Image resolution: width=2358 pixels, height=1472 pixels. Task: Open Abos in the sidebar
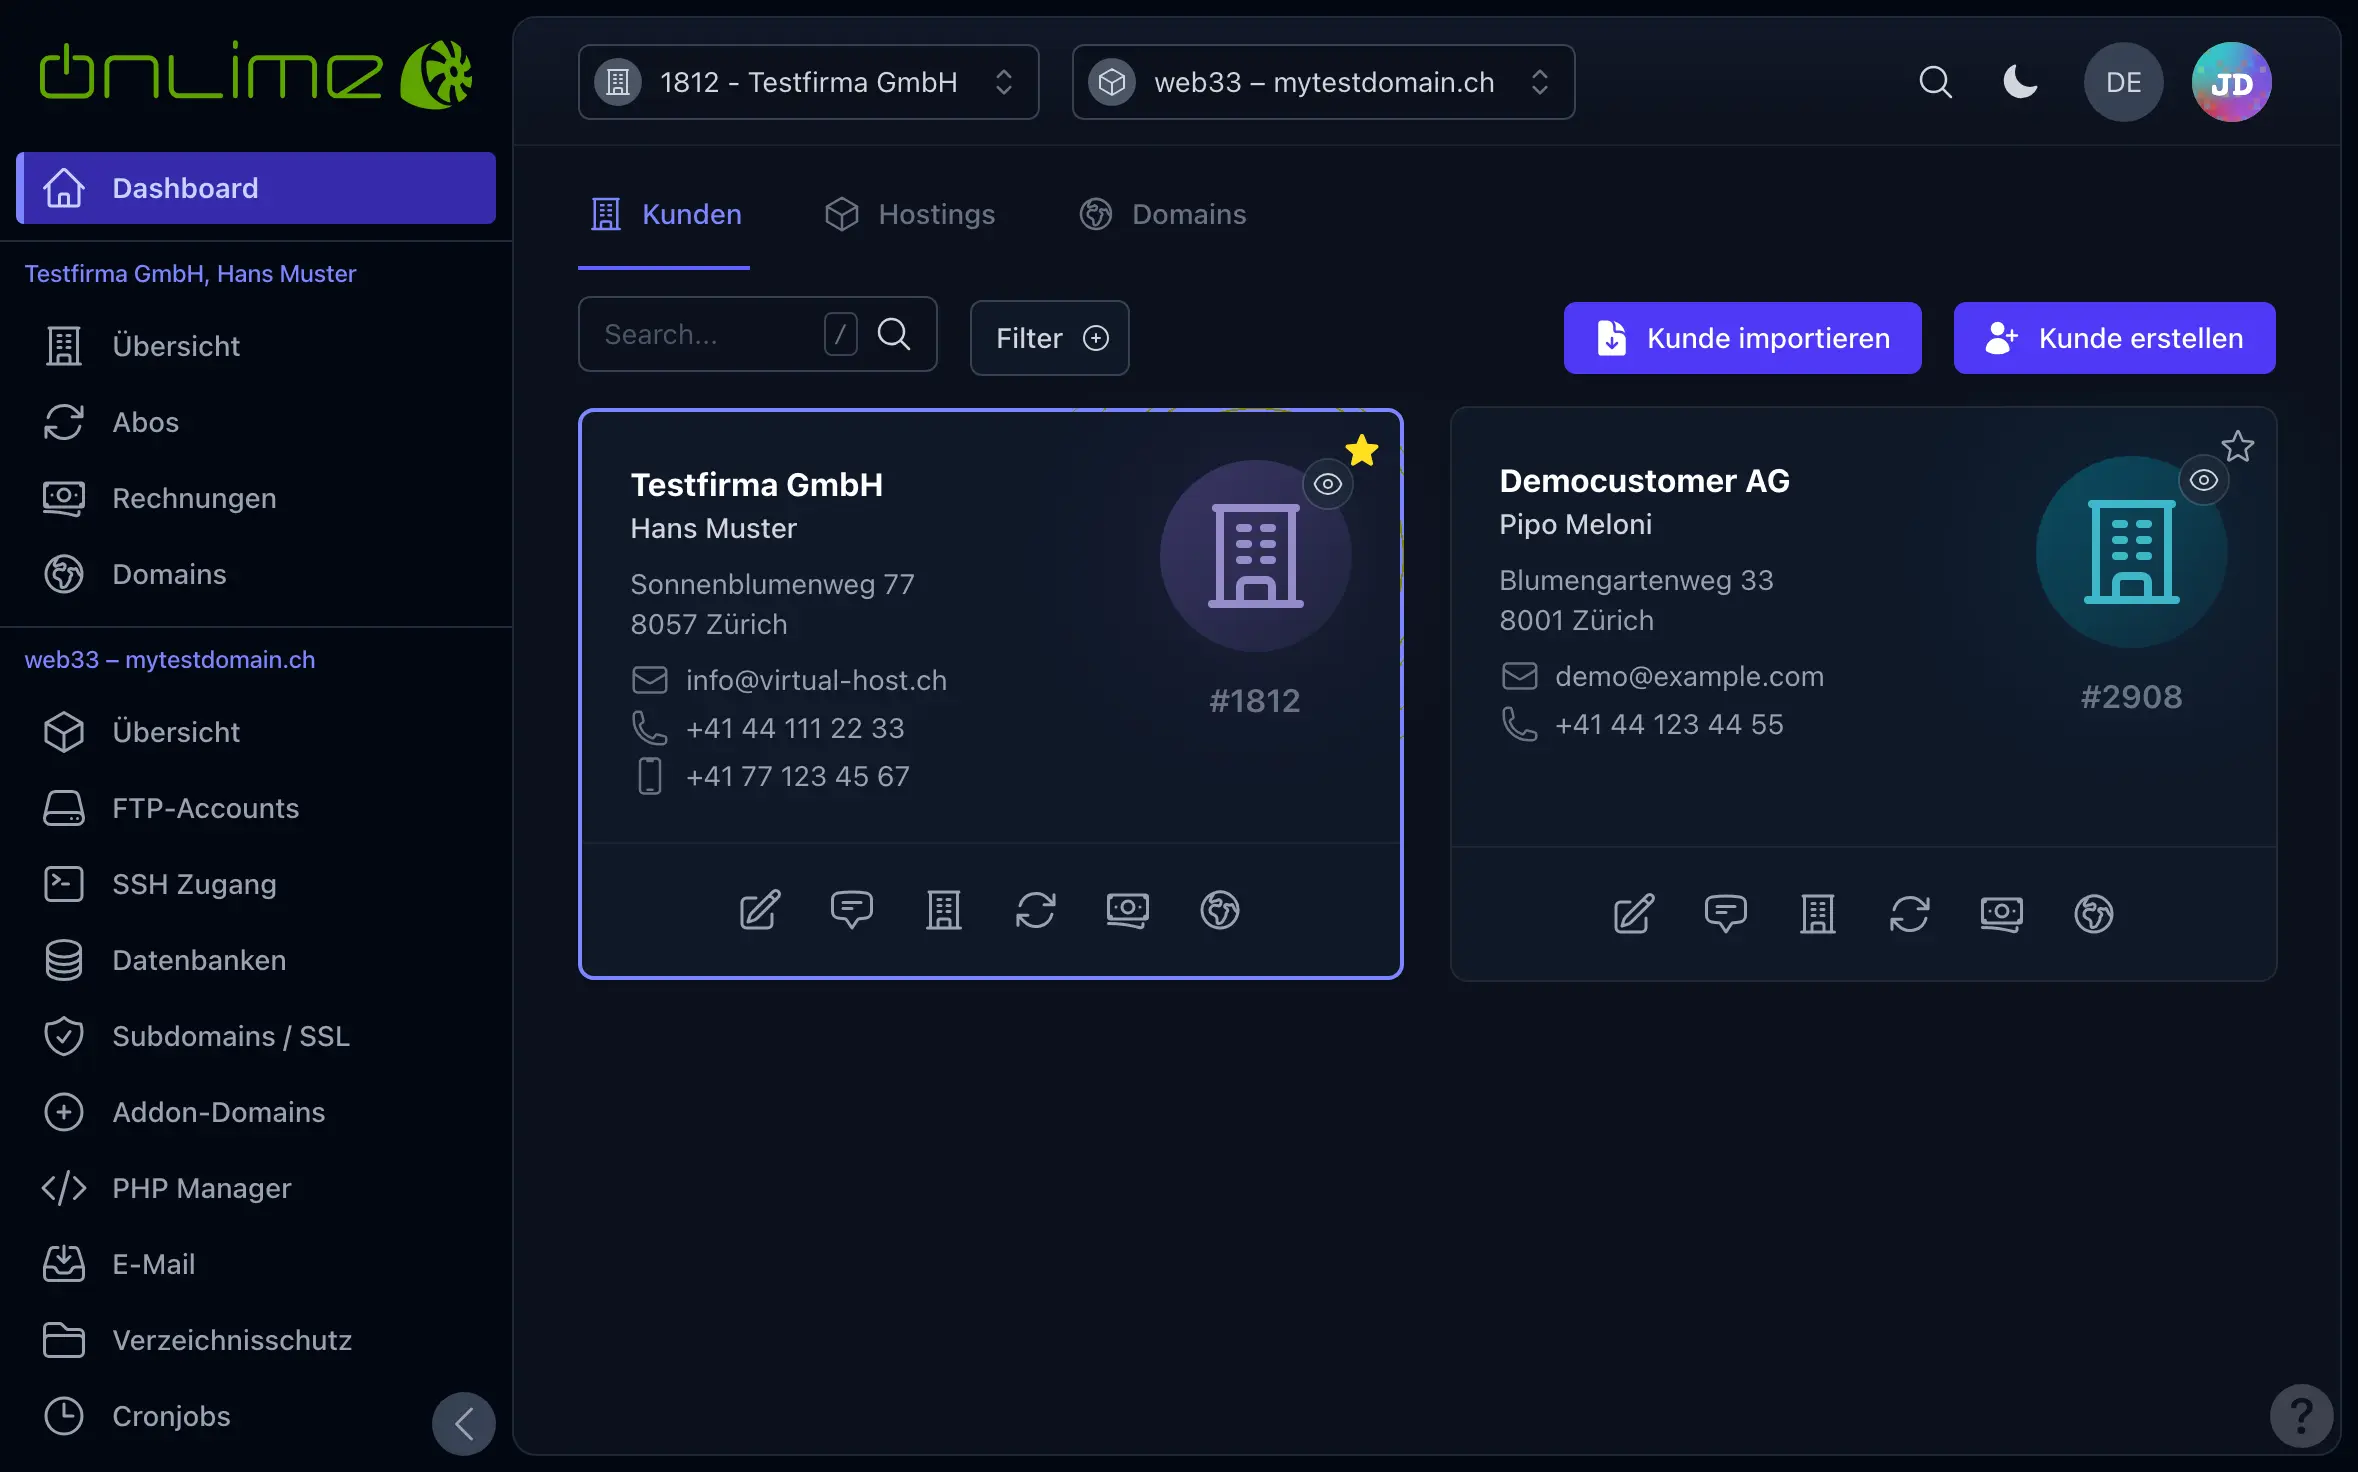[x=256, y=422]
